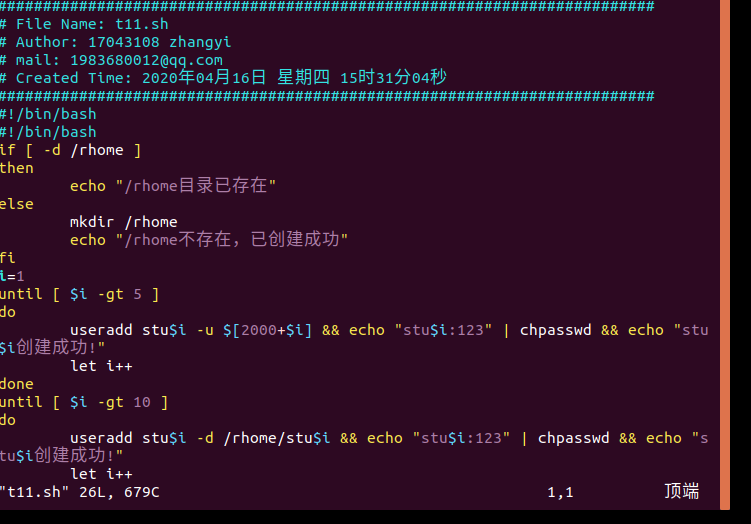Click the "i=1" assignment line
This screenshot has height=524, width=751.
12,276
